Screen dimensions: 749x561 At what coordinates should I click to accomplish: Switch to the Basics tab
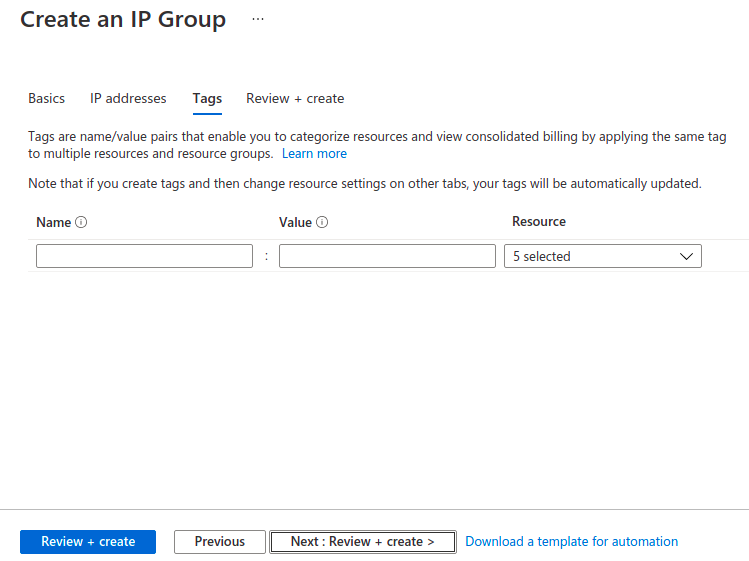(46, 98)
